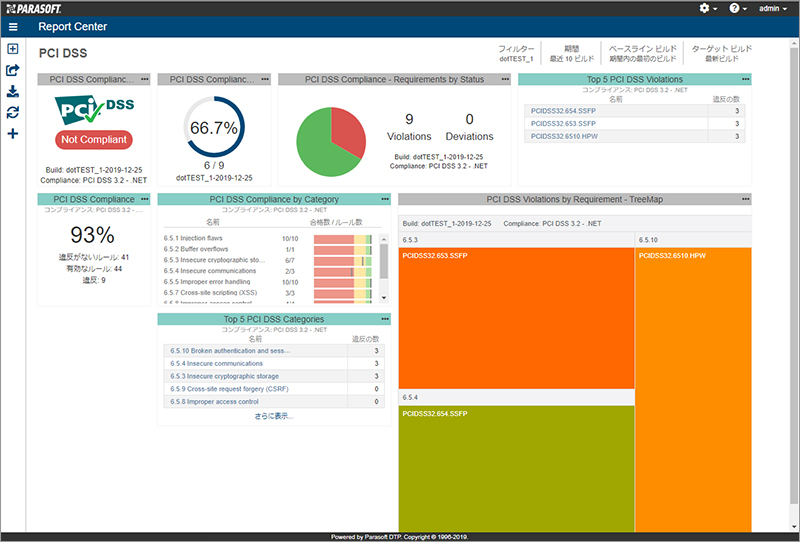
Task: Click the 6.5.3 treemap group header
Action: pos(516,240)
